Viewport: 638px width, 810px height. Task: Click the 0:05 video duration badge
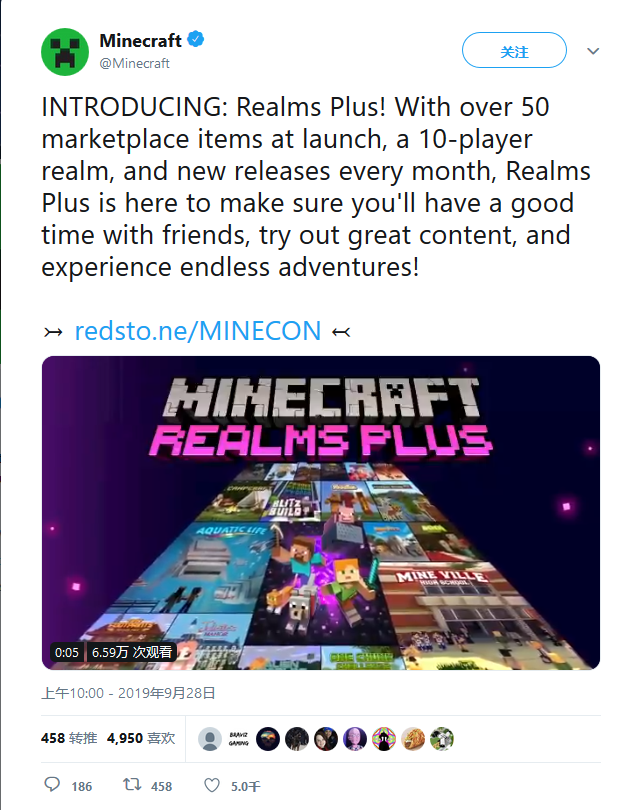pyautogui.click(x=67, y=652)
